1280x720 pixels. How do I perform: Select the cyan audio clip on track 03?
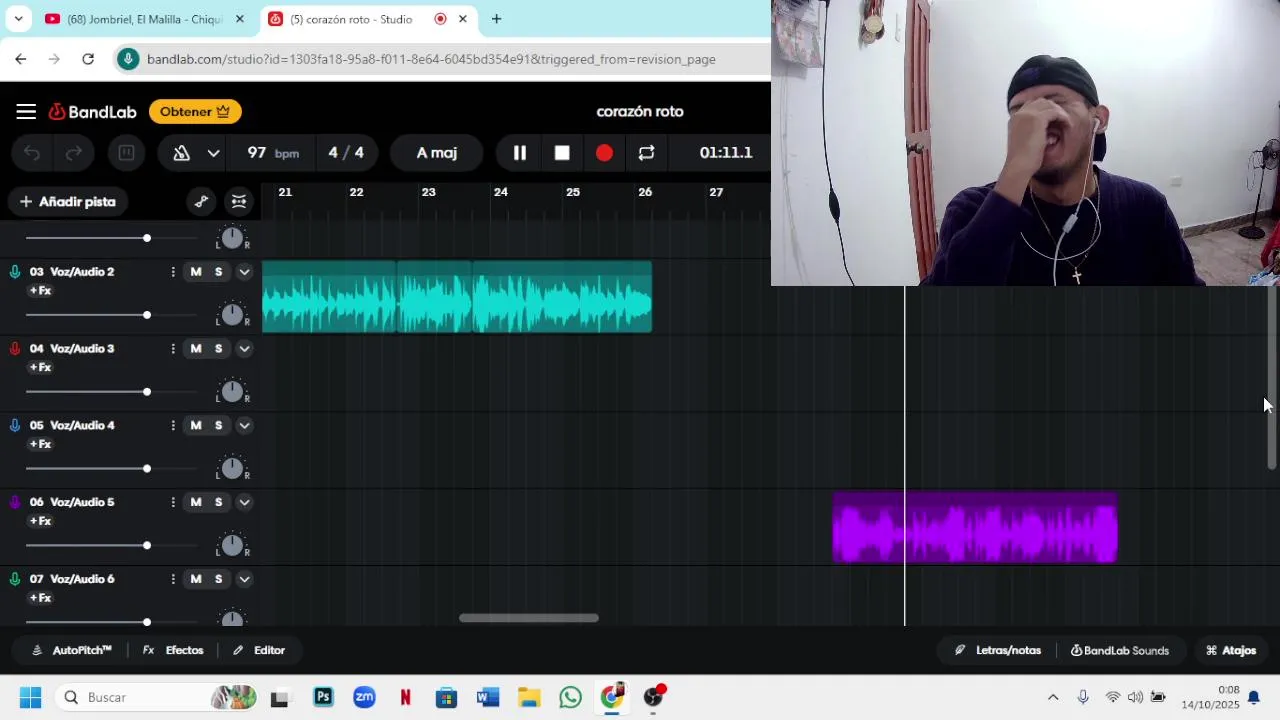(x=457, y=297)
